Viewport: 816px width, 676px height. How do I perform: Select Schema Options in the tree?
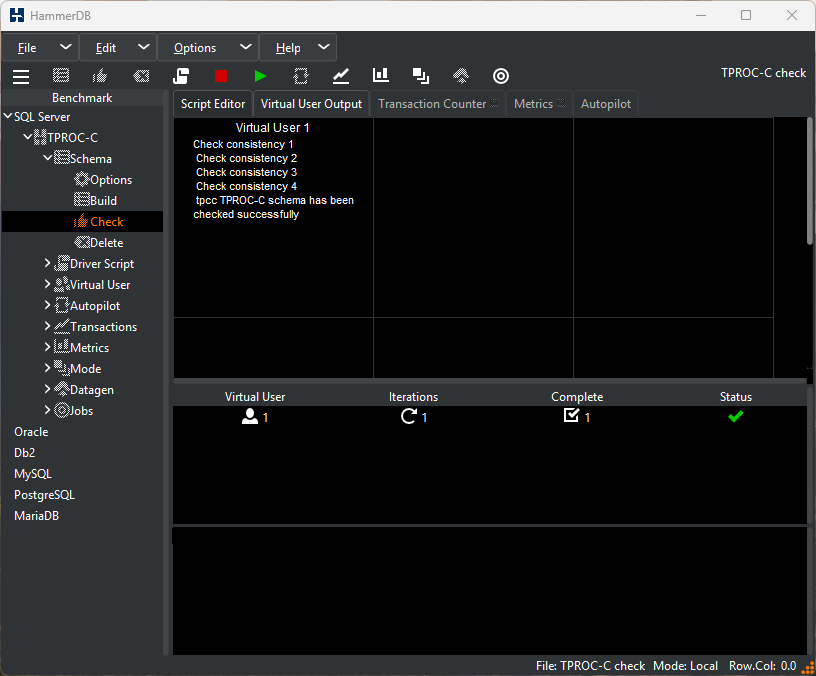point(103,180)
